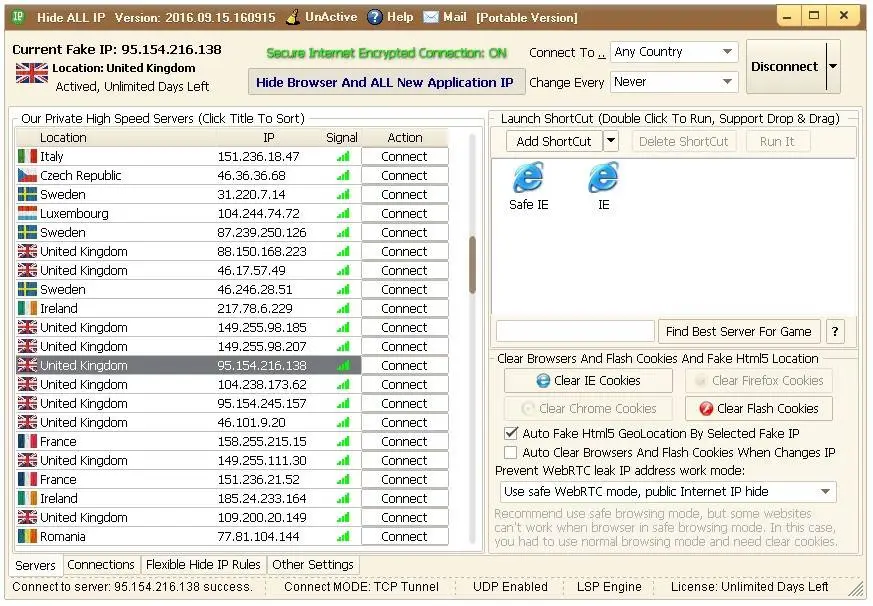This screenshot has height=606, width=873.
Task: Switch to the Connections tab
Action: point(101,565)
